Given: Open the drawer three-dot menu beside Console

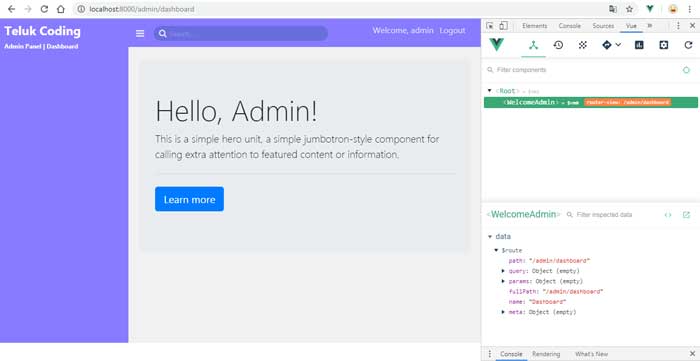Looking at the screenshot, I should coord(489,354).
